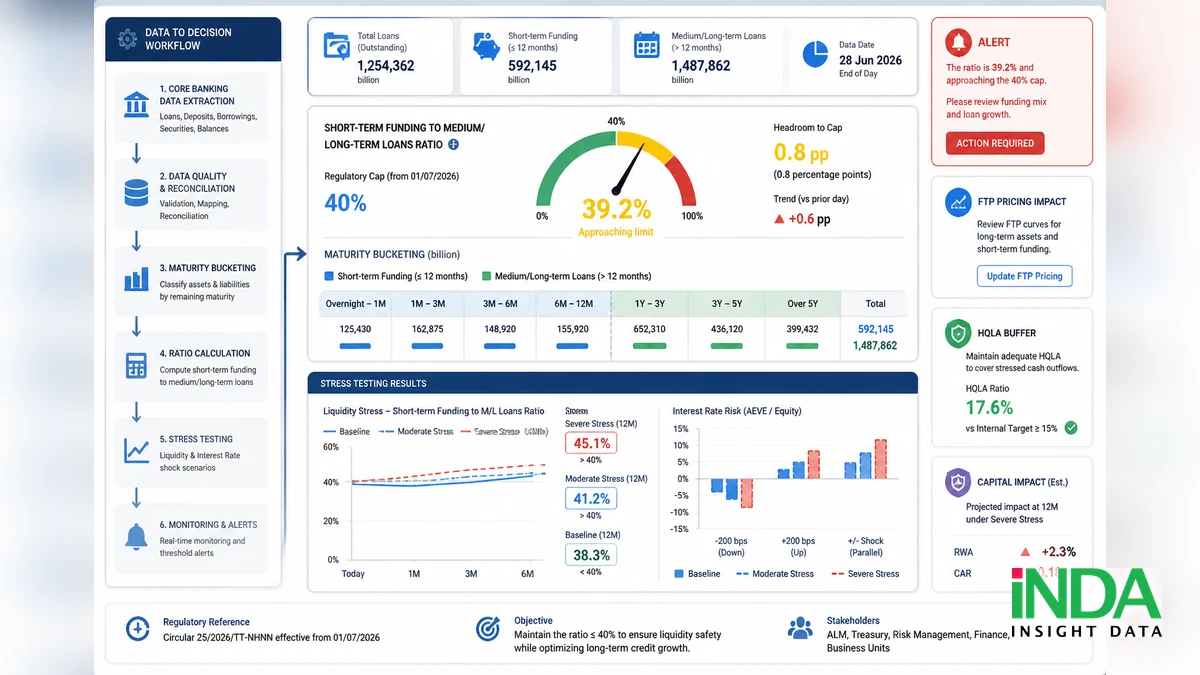Open the Stress Testing chart icon
This screenshot has width=1200, height=675.
click(x=136, y=451)
